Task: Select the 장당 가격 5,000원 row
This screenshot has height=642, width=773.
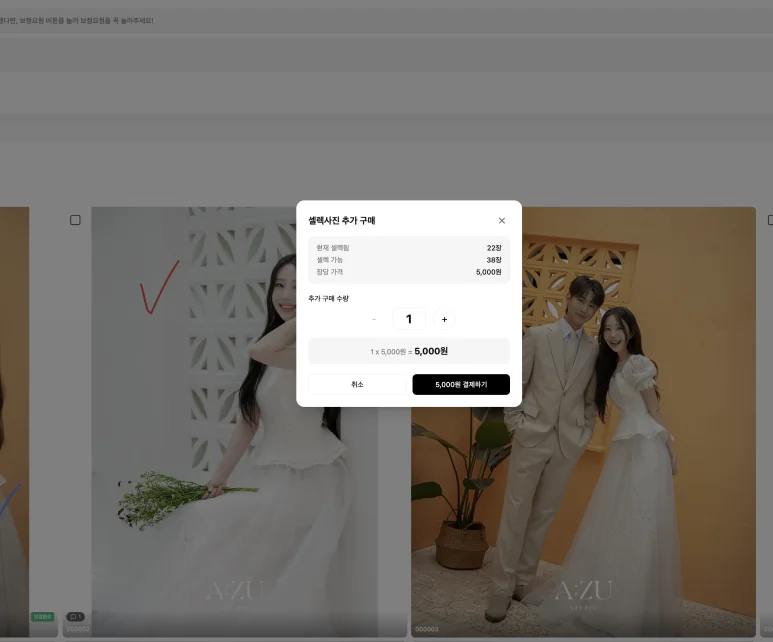Action: point(409,272)
